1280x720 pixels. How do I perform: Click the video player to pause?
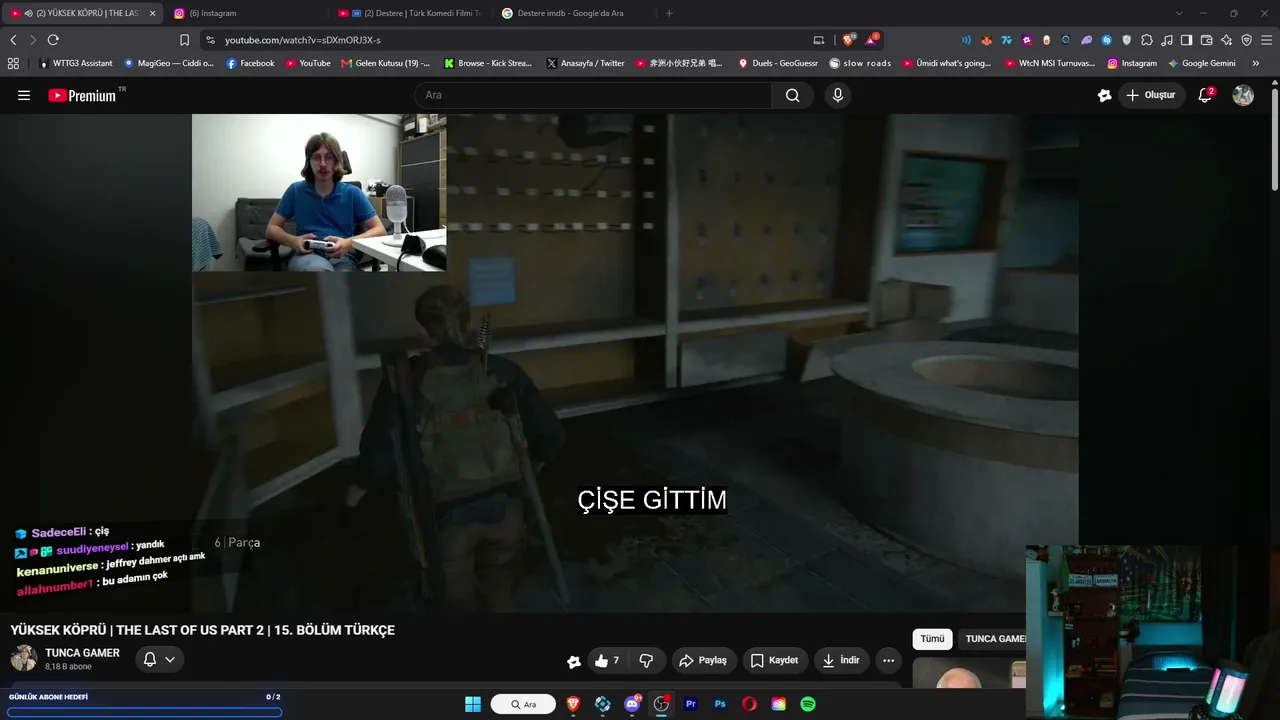[x=635, y=362]
